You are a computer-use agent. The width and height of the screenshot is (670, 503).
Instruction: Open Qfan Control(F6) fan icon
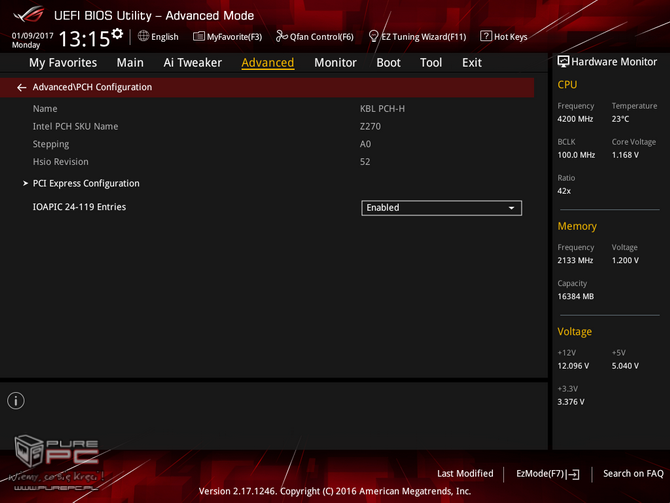click(x=282, y=36)
